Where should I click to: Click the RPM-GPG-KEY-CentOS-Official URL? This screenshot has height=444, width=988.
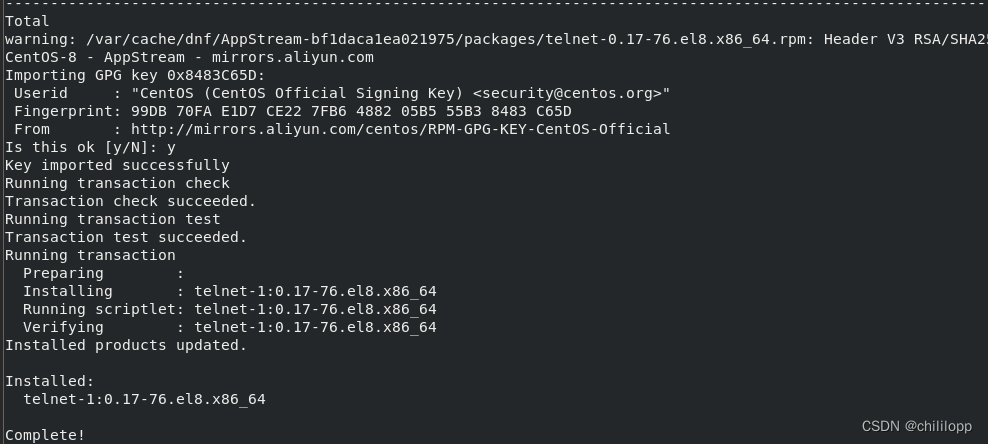(400, 129)
